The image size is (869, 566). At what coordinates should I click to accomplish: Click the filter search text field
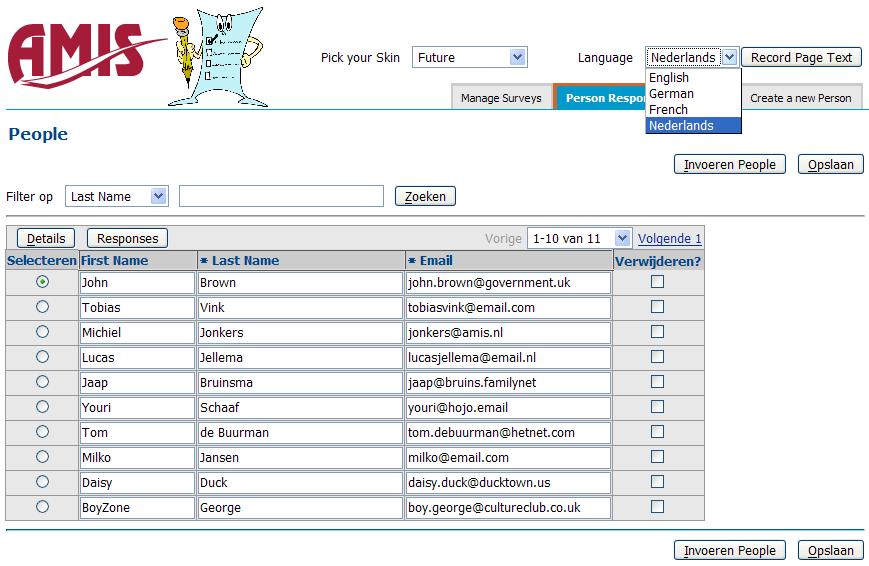click(281, 196)
